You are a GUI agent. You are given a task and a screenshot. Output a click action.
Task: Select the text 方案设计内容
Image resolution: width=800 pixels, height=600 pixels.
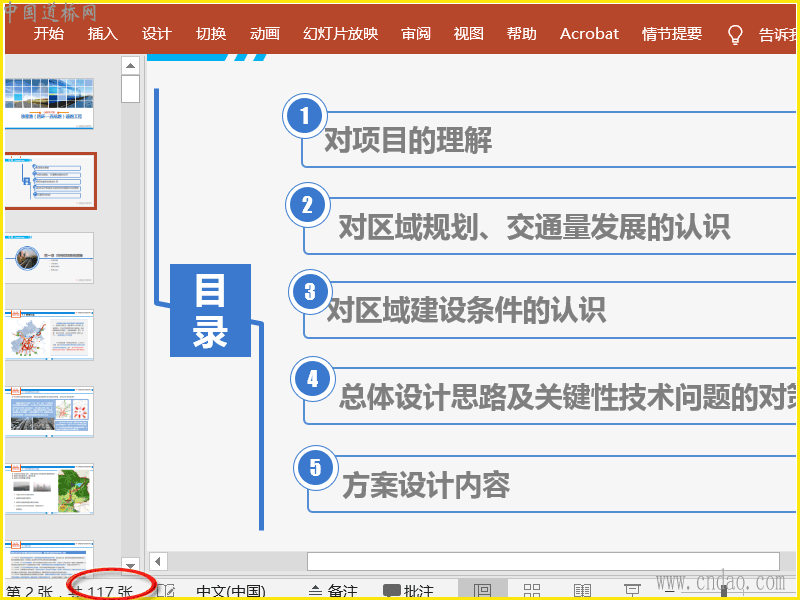pos(426,485)
